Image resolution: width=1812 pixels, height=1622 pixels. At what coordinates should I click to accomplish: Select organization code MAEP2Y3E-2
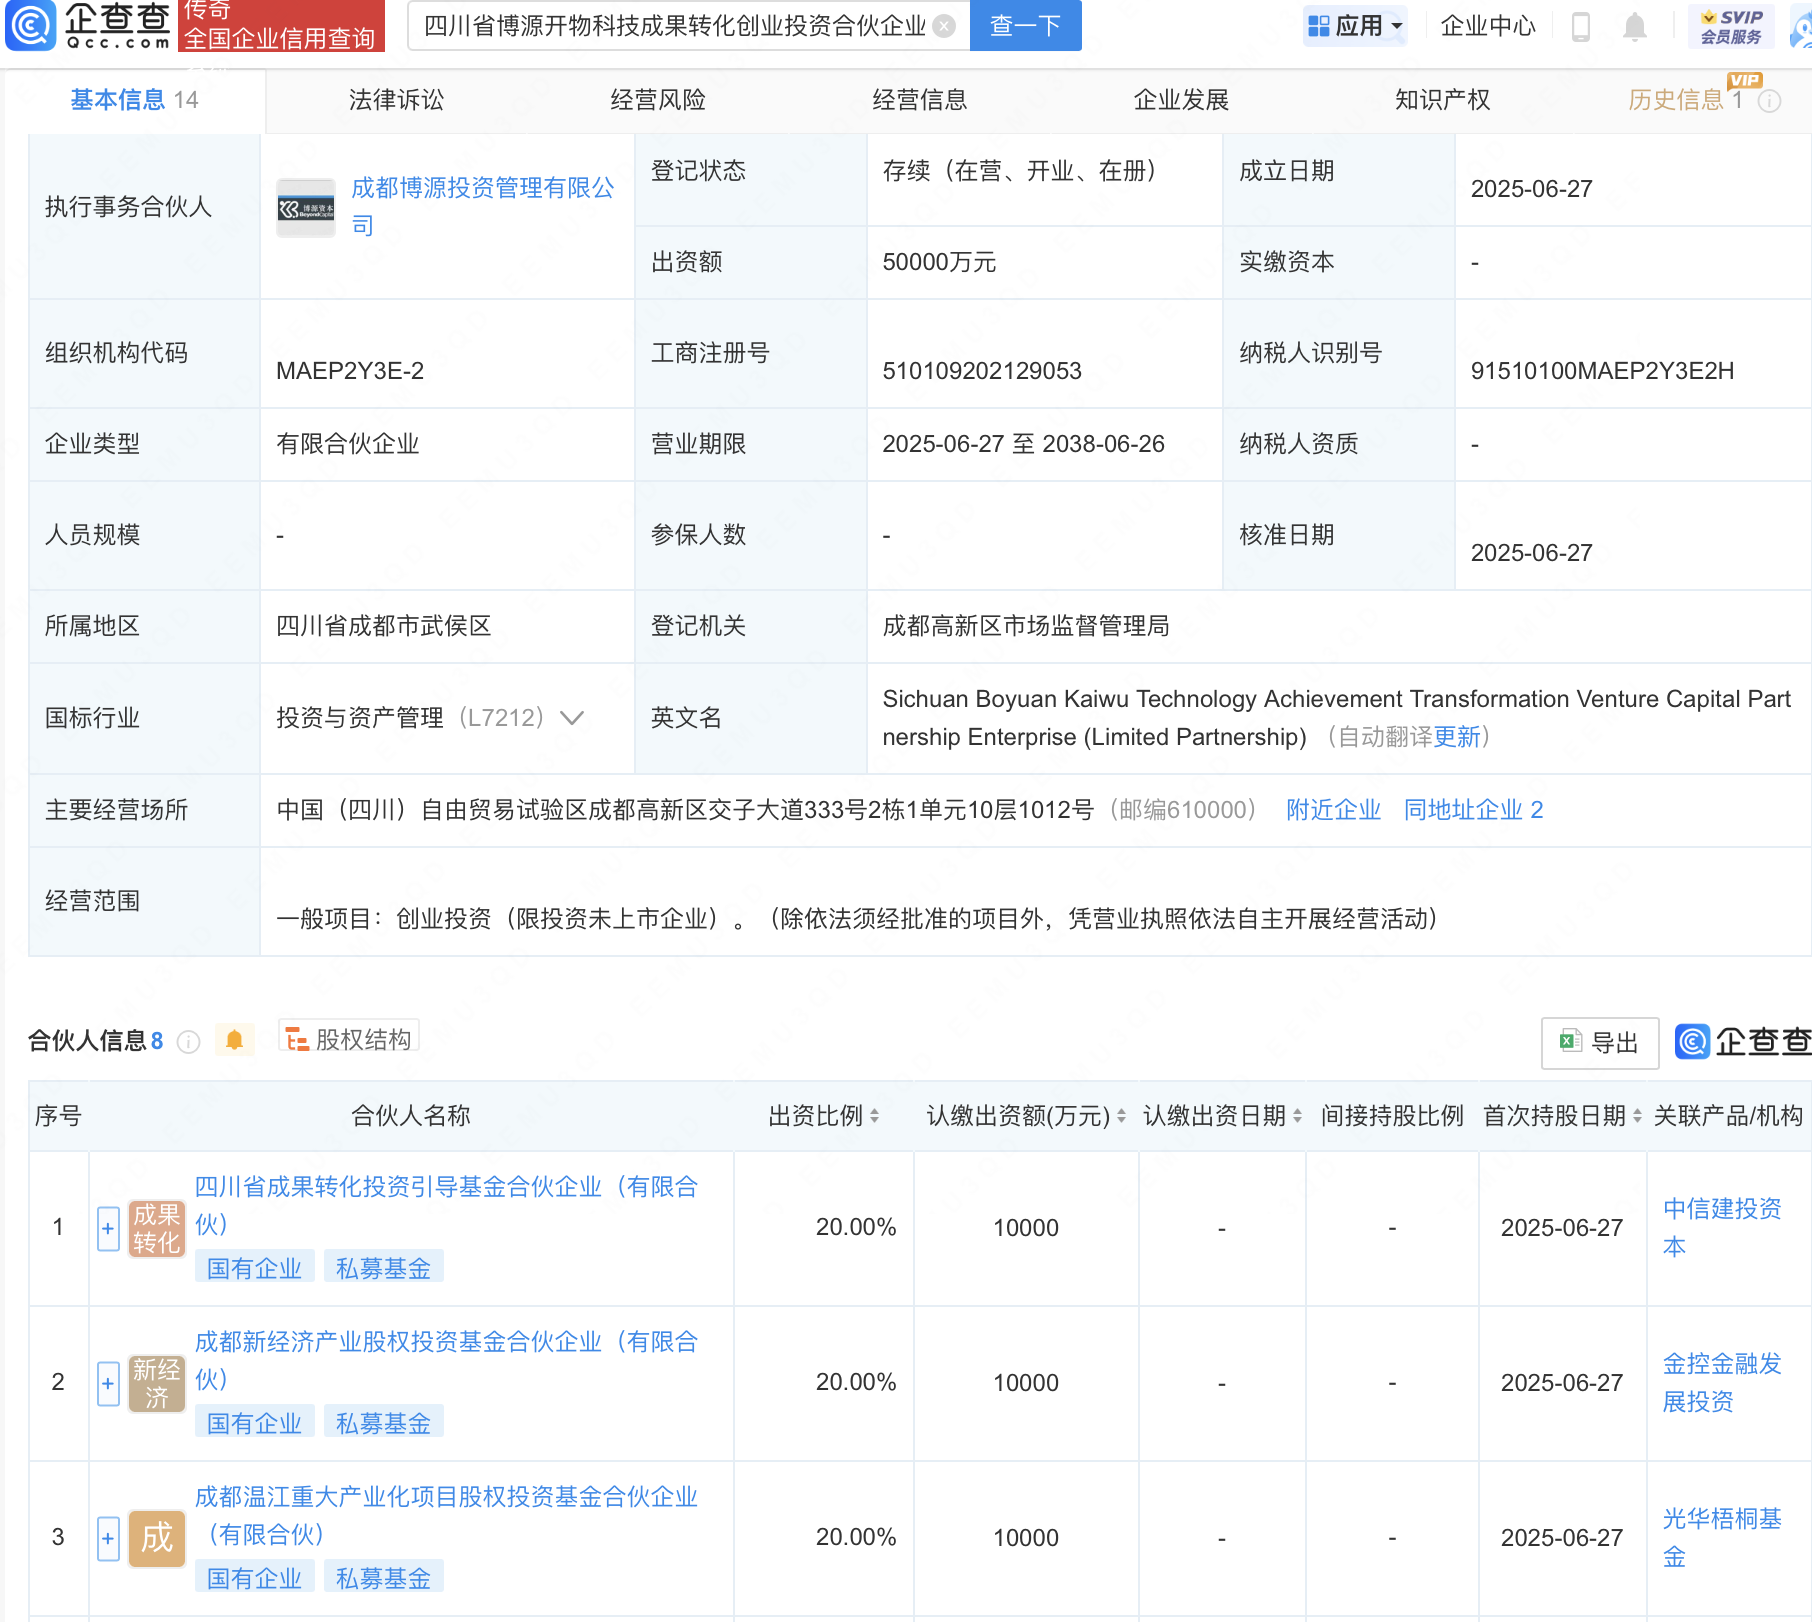click(x=350, y=371)
